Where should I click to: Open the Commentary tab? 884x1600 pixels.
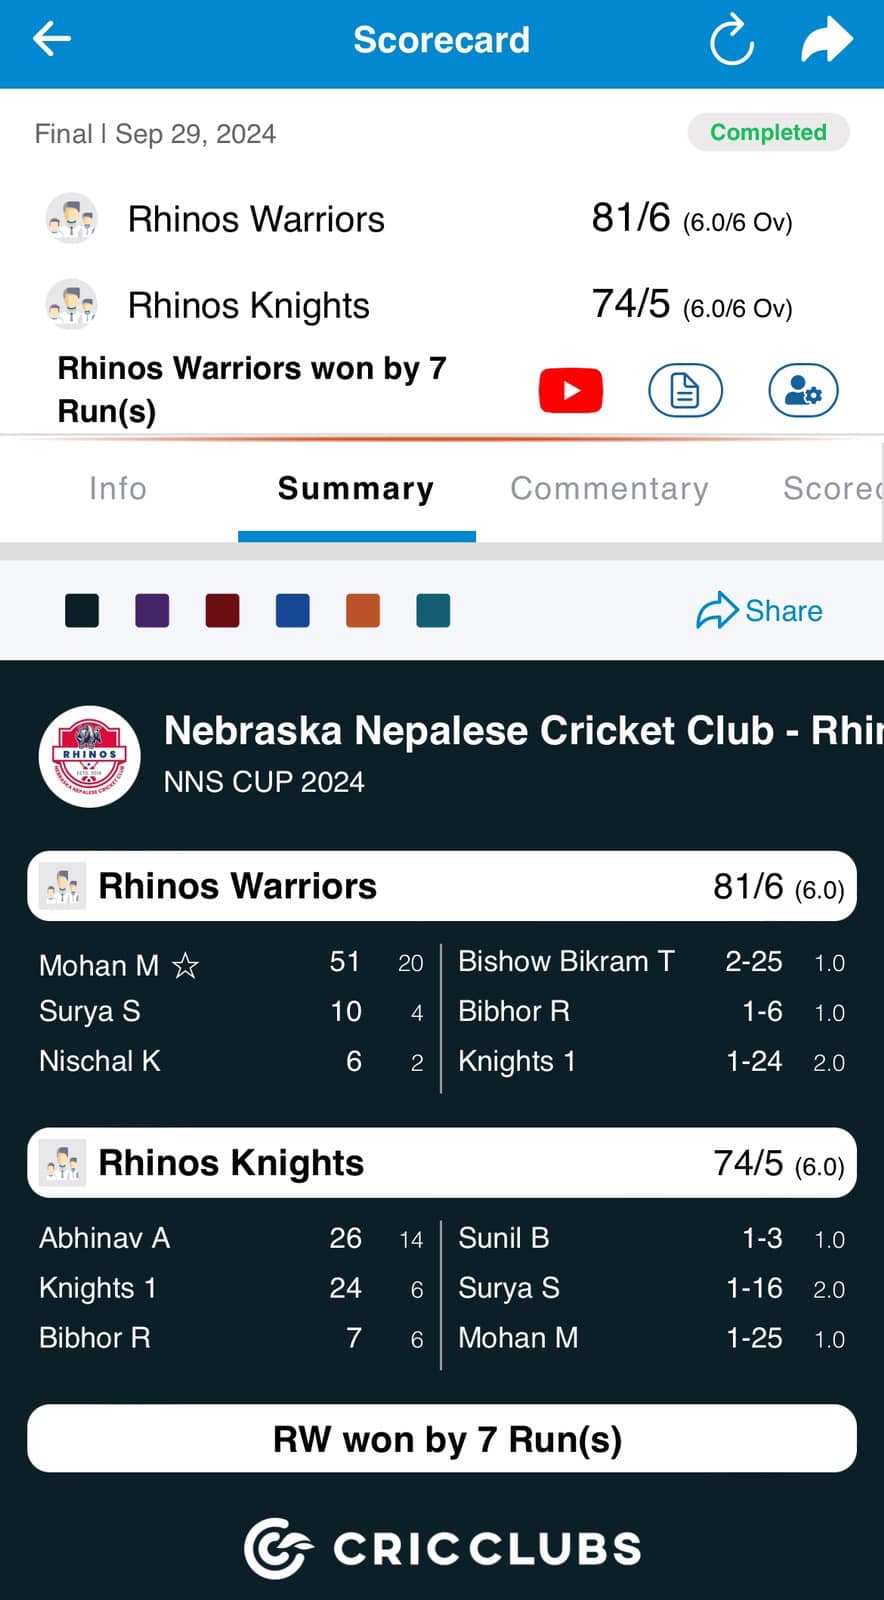[x=609, y=488]
